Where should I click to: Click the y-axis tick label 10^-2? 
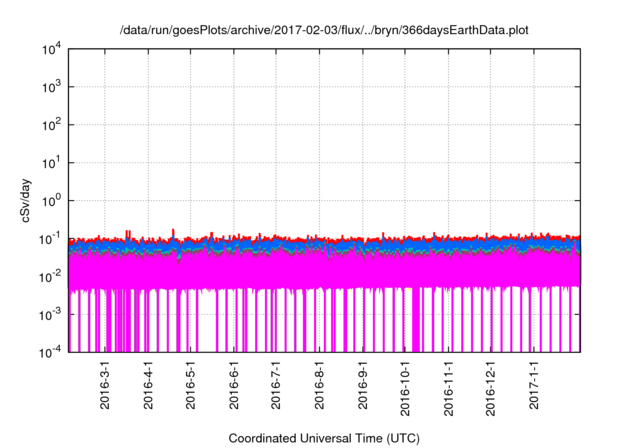coord(50,276)
